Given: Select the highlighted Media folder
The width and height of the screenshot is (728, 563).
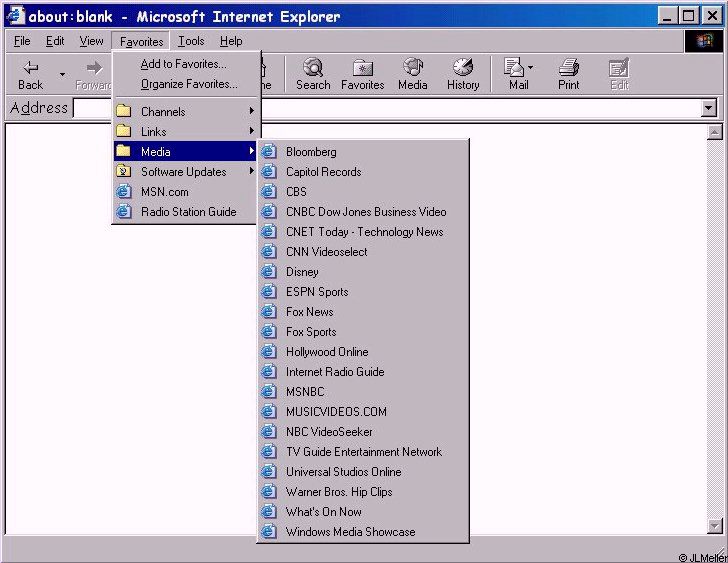Looking at the screenshot, I should (x=185, y=151).
